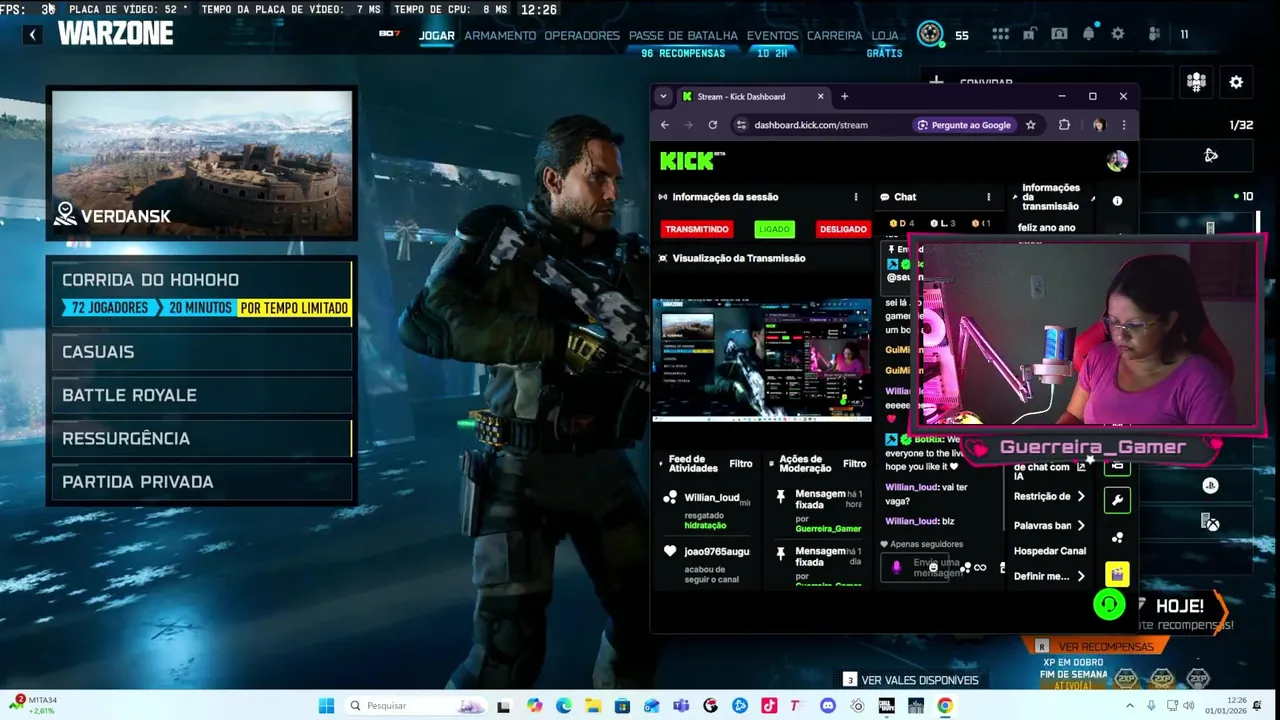The width and height of the screenshot is (1280, 720).
Task: Select the JOGAR tab
Action: click(437, 35)
